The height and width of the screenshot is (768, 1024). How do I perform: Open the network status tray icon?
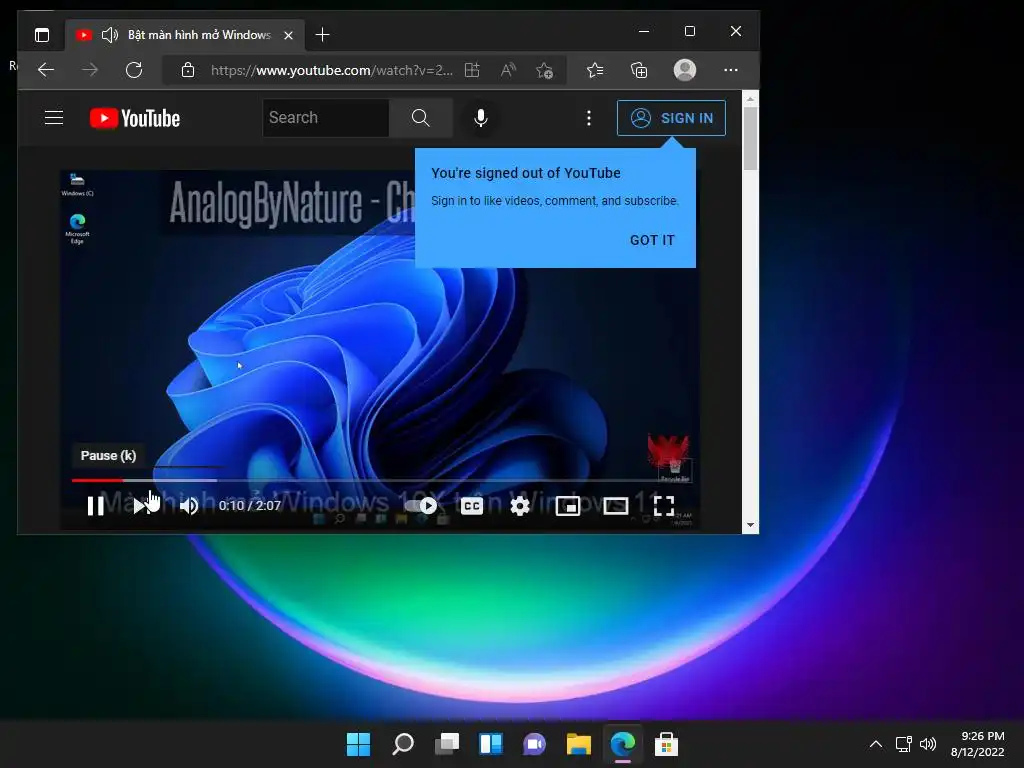tap(904, 744)
